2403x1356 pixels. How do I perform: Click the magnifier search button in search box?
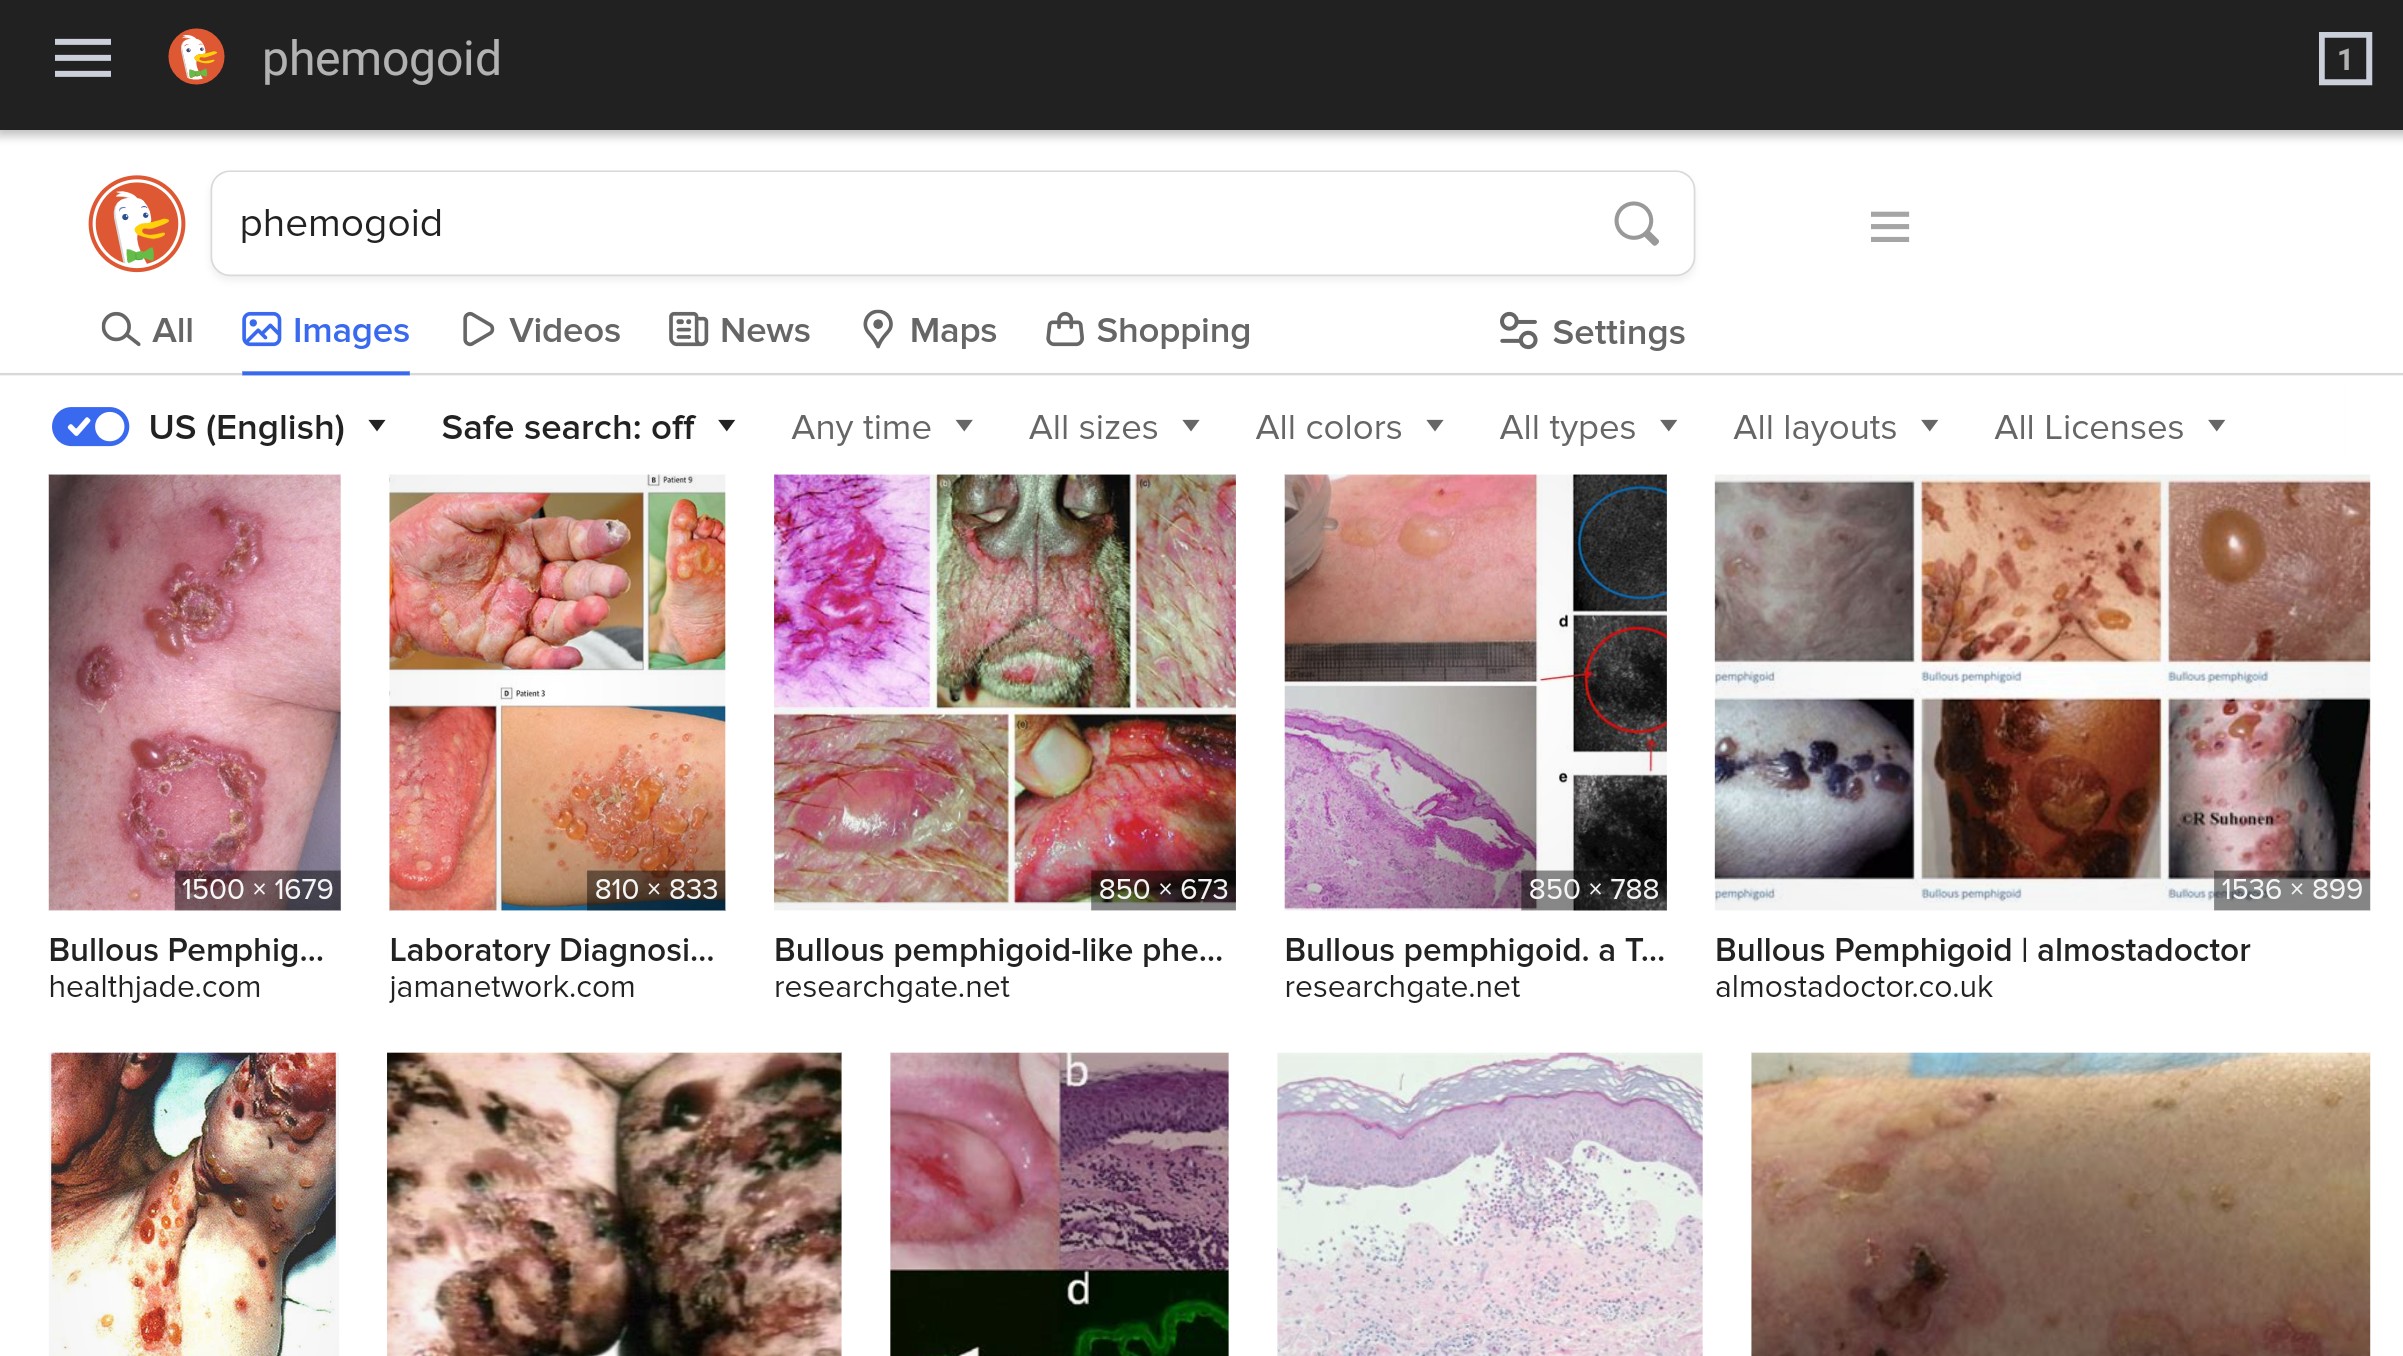pos(1636,224)
